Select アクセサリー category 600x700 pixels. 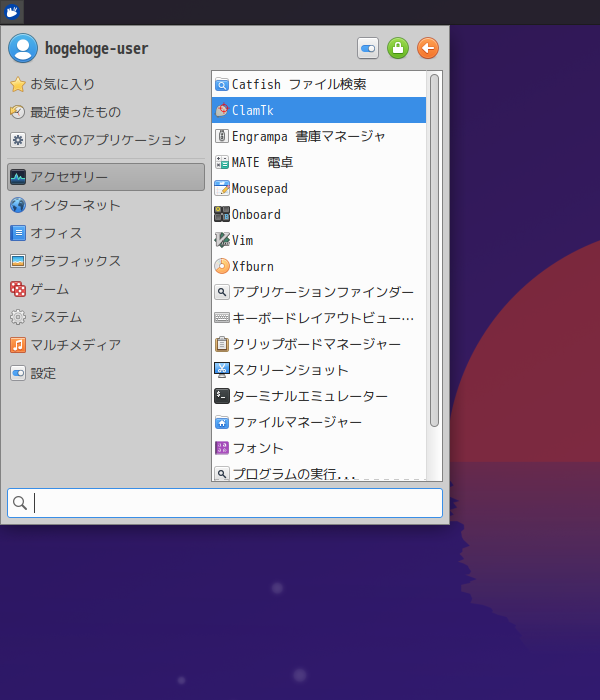point(106,177)
